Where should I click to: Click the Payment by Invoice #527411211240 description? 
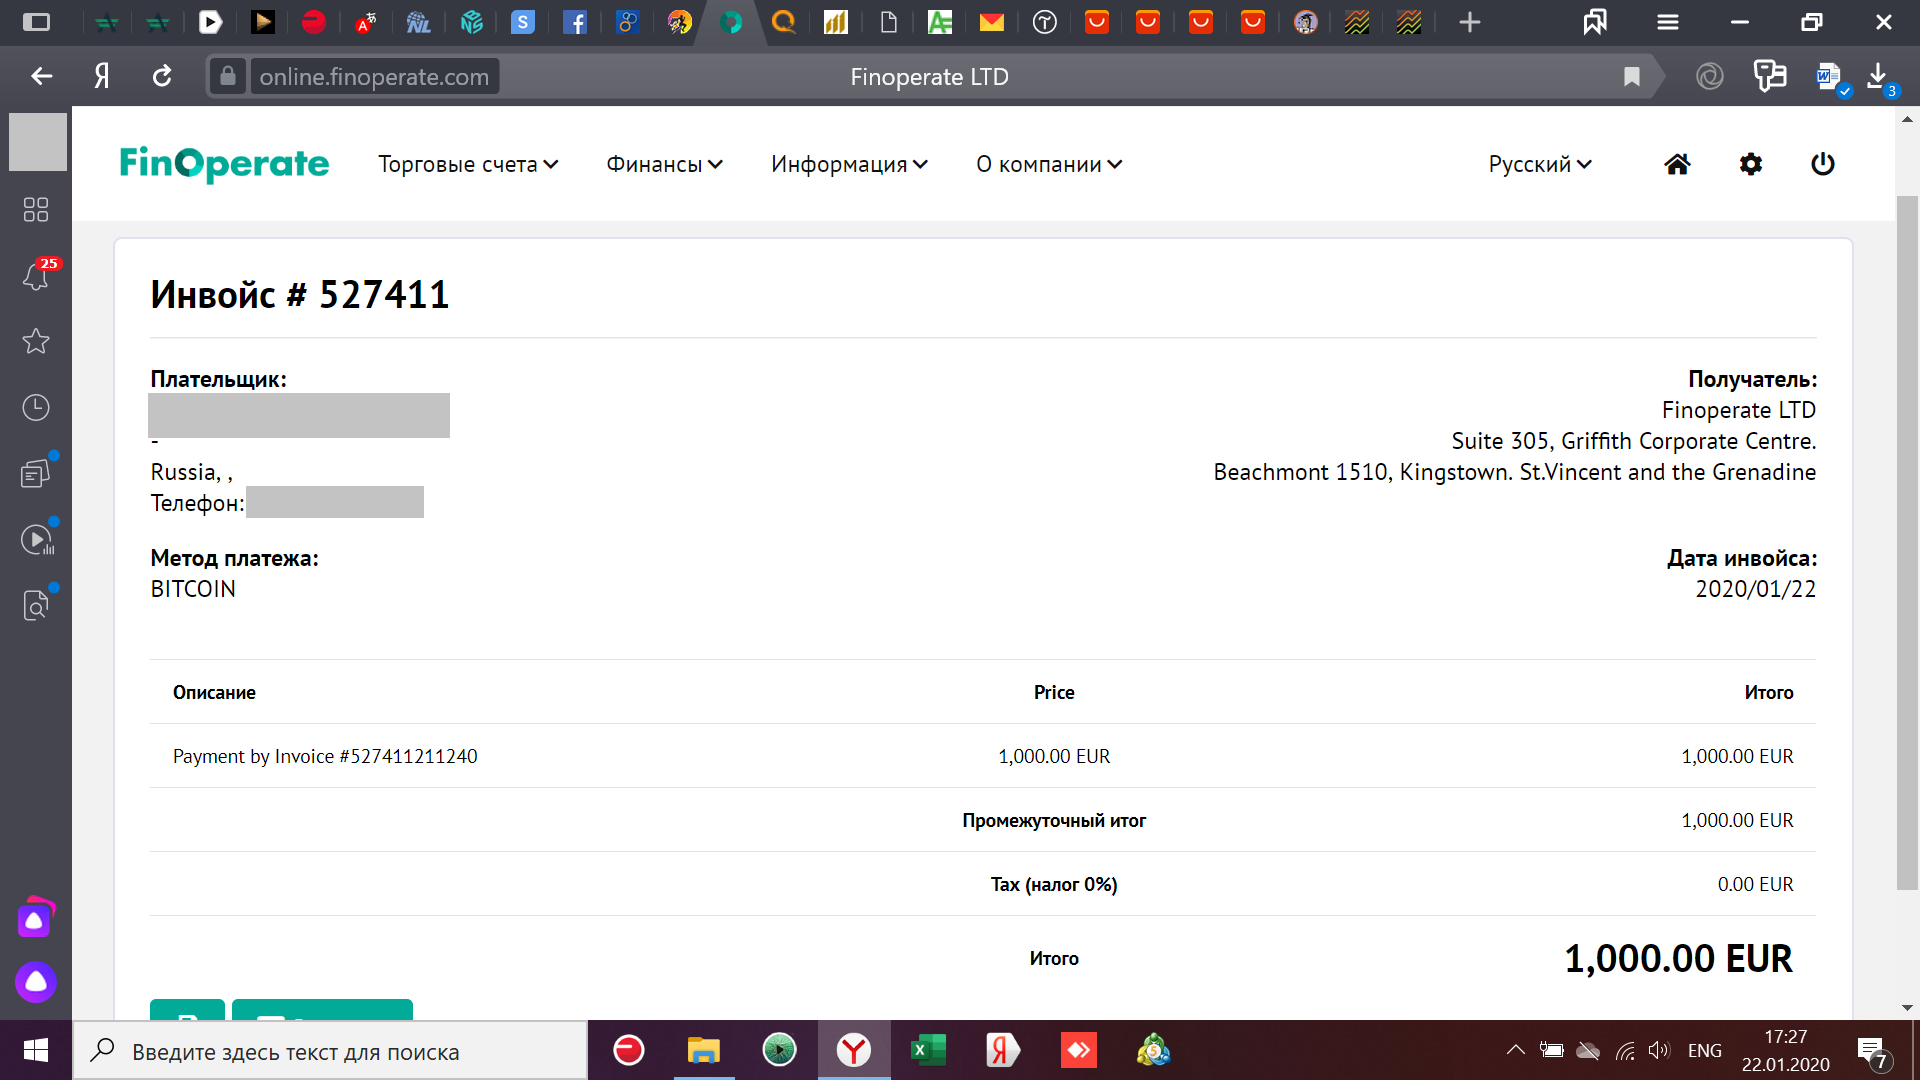(325, 756)
